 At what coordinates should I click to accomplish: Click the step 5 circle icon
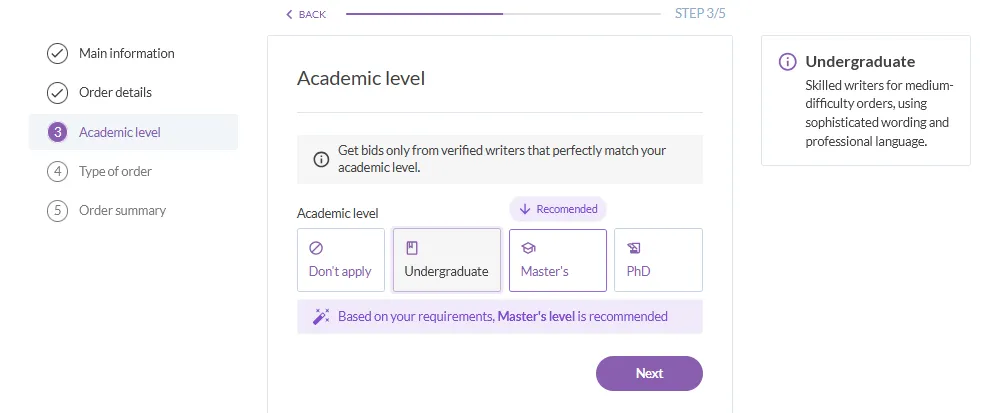click(x=58, y=211)
